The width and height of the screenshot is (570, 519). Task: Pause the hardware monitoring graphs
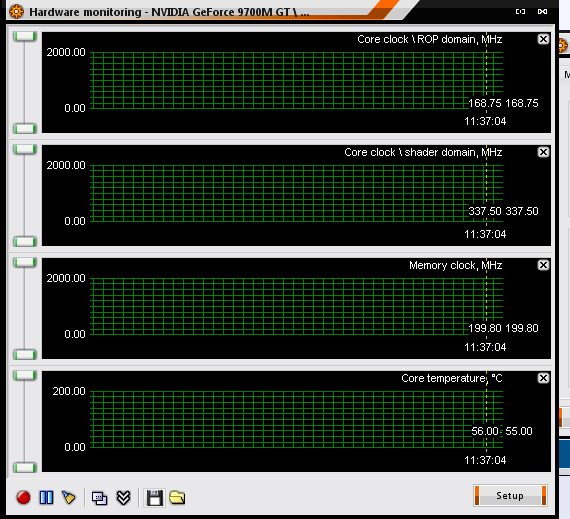(46, 497)
